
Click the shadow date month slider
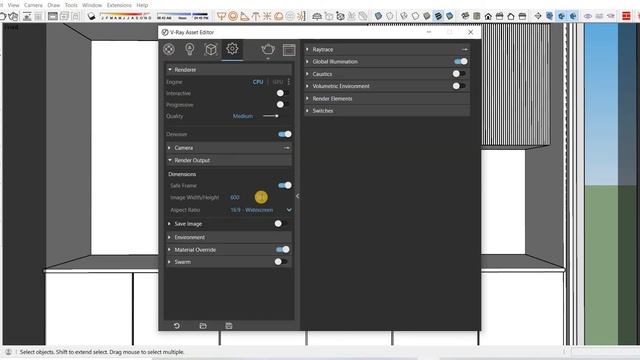tap(126, 16)
